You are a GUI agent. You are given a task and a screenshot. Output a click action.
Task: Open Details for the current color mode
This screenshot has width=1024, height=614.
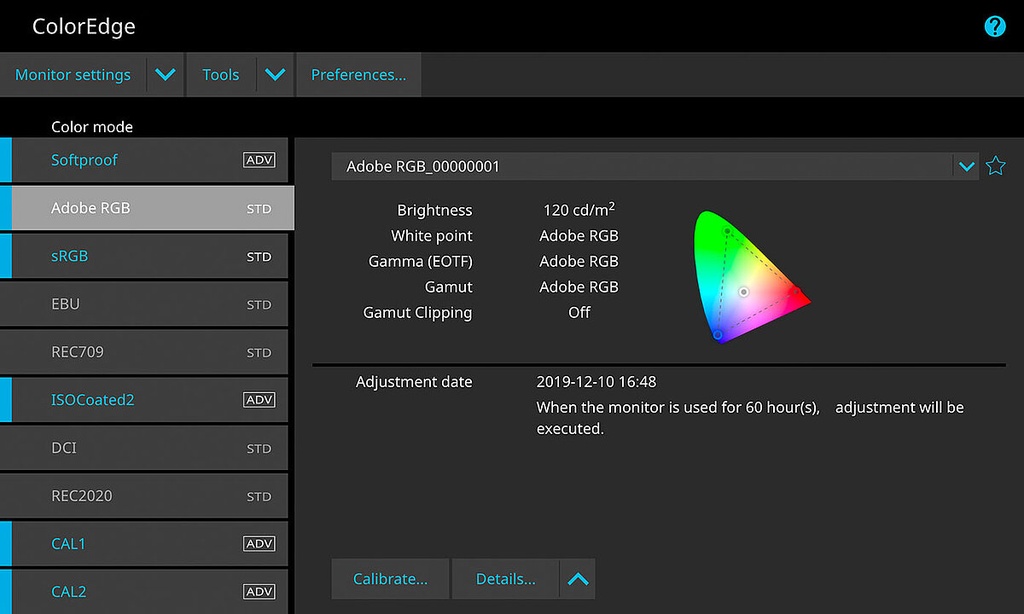(x=505, y=578)
